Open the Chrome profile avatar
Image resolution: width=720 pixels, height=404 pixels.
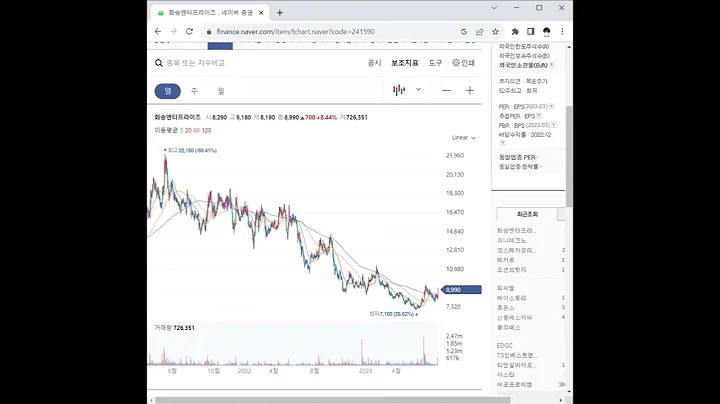tap(546, 32)
